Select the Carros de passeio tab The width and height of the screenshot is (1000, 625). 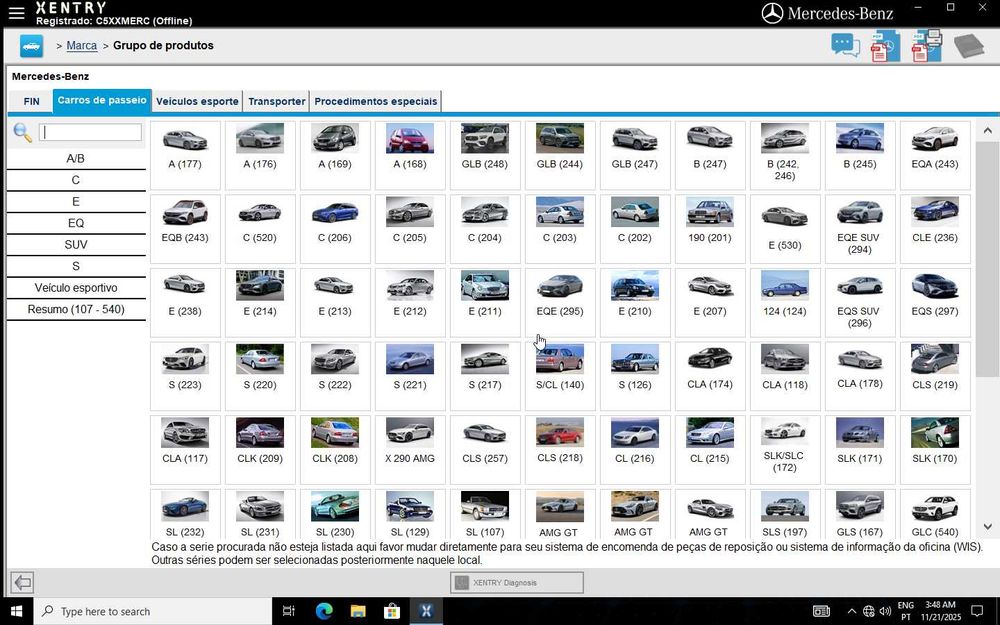coord(102,101)
